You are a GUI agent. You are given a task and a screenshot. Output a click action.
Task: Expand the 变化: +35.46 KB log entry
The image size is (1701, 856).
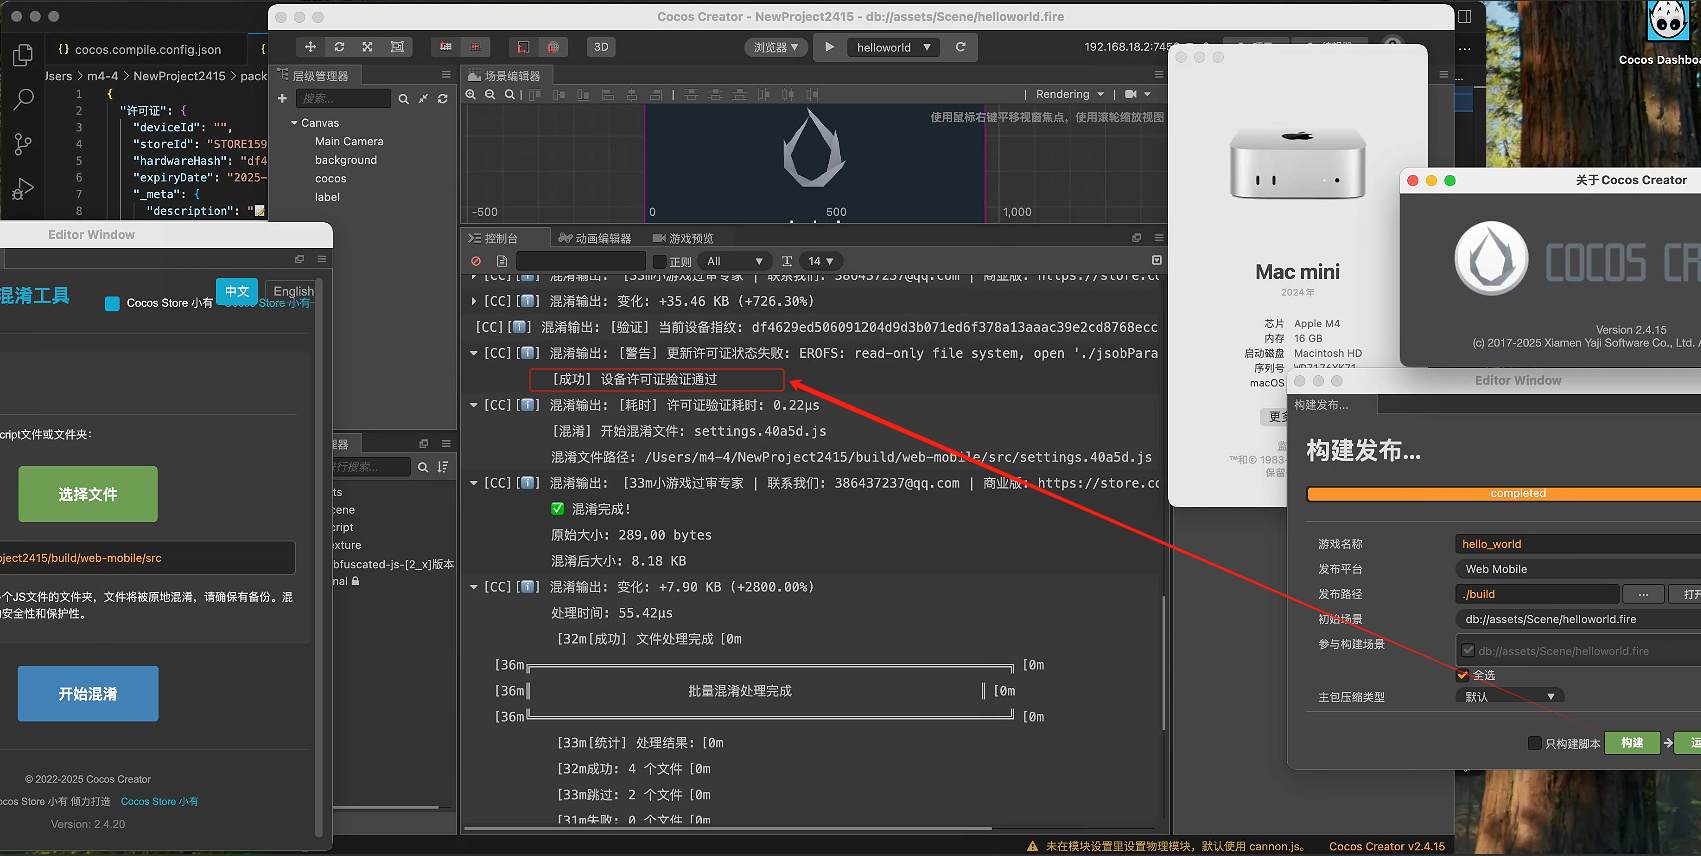point(473,301)
